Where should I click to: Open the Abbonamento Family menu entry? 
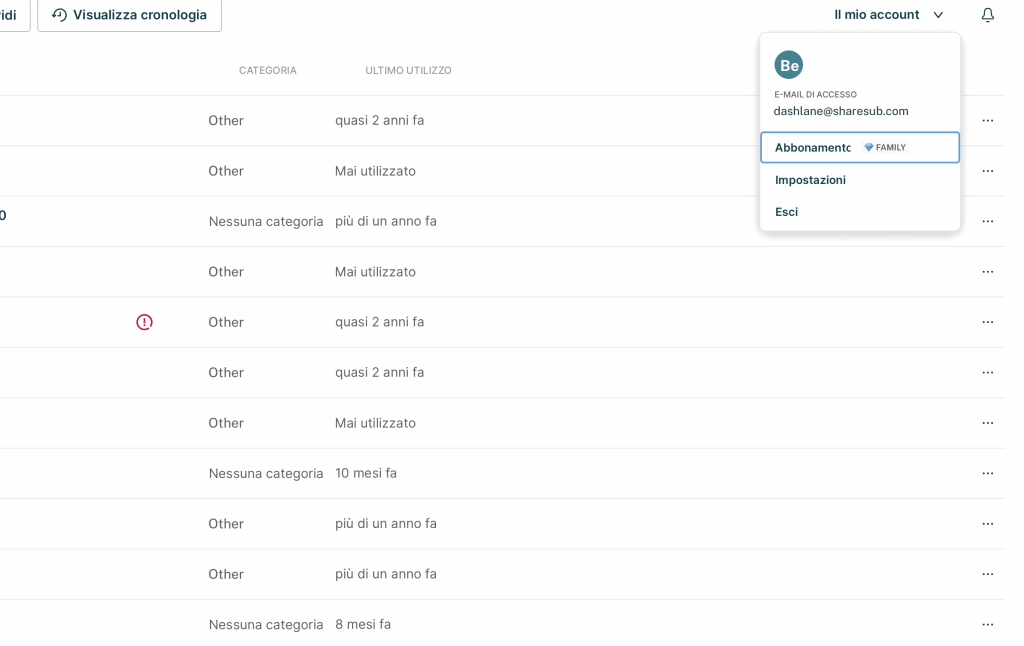pyautogui.click(x=859, y=148)
